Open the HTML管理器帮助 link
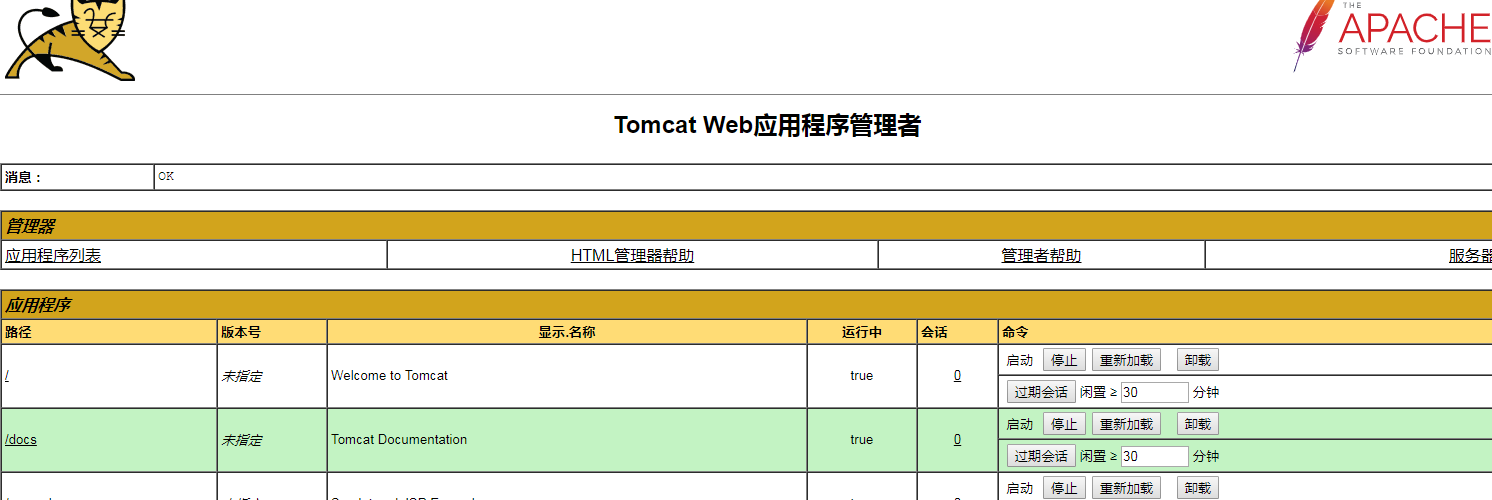Viewport: 1492px width, 500px height. 632,255
